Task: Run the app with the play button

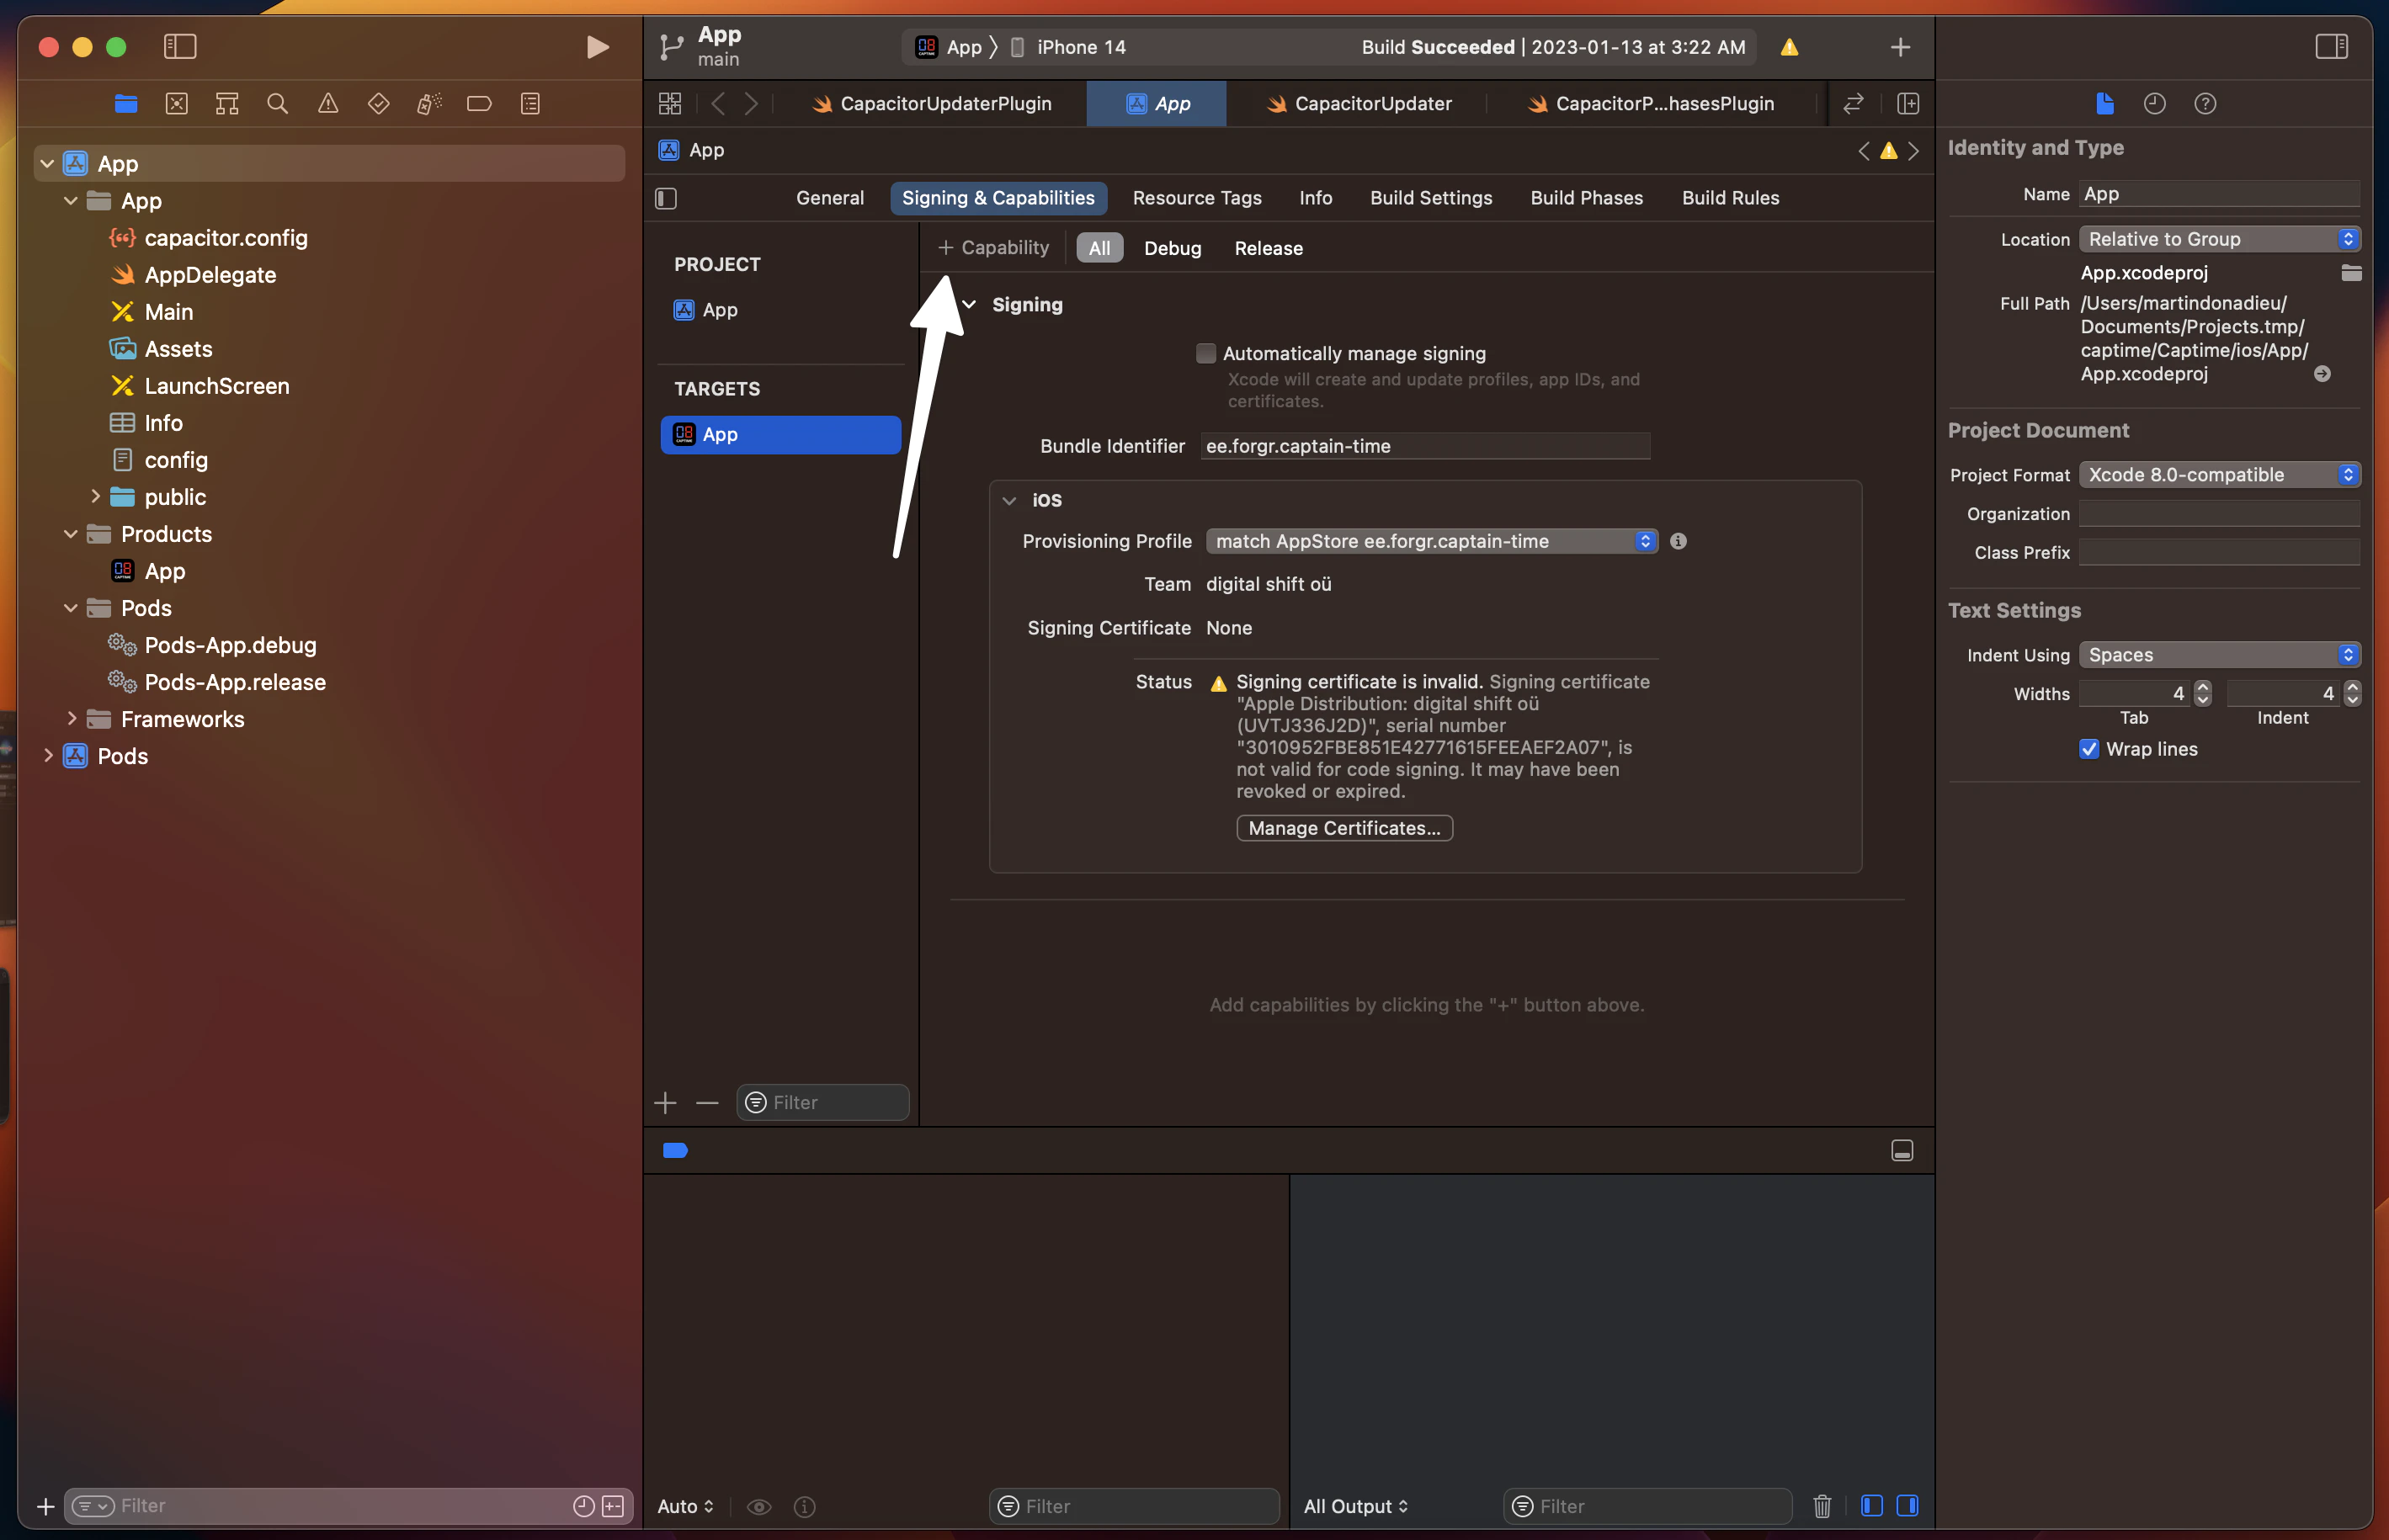Action: [x=597, y=46]
